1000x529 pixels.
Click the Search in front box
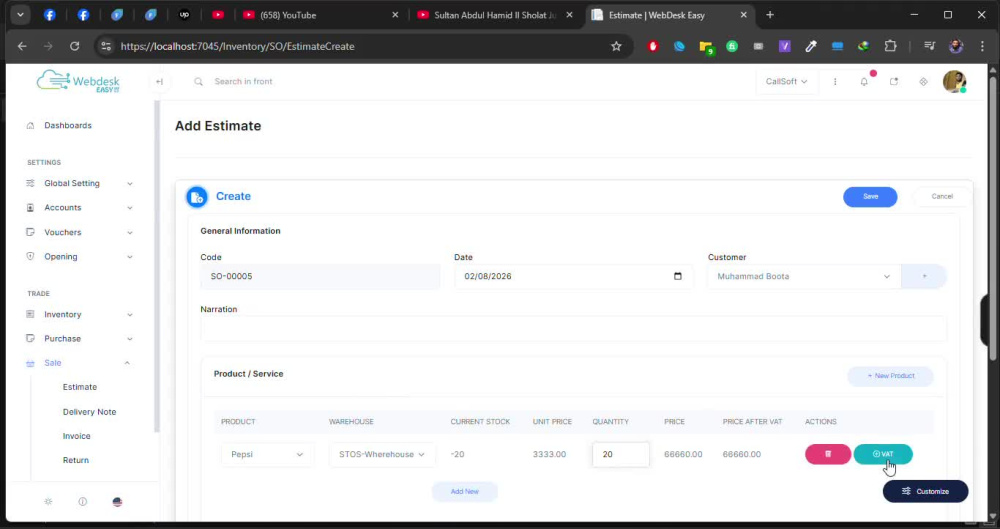pyautogui.click(x=243, y=82)
